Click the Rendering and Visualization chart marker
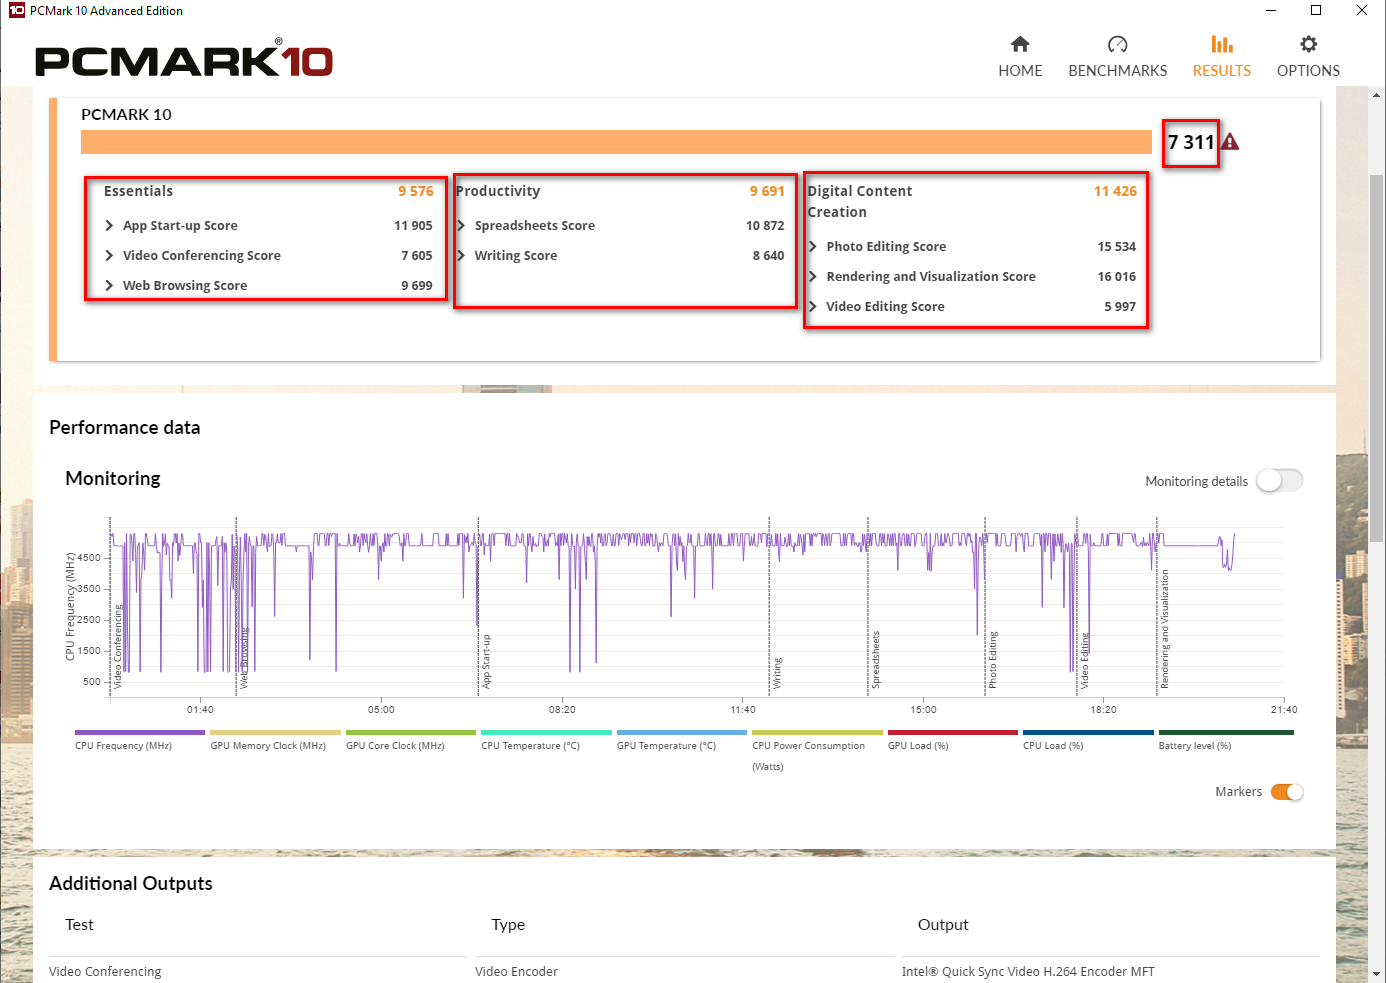The width and height of the screenshot is (1386, 983). point(1165,629)
